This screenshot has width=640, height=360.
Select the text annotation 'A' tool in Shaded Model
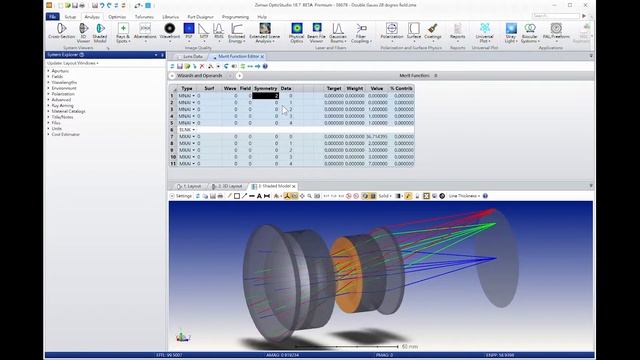pyautogui.click(x=259, y=196)
